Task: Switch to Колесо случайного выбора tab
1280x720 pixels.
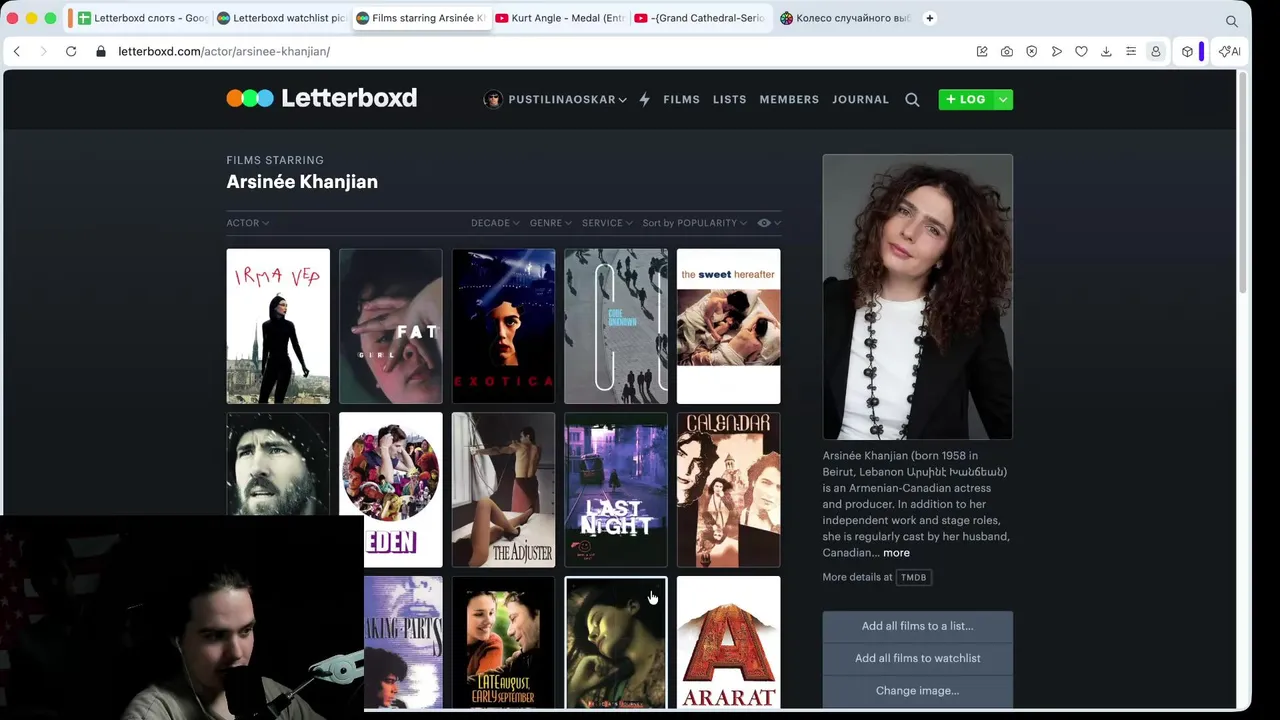Action: (x=845, y=18)
